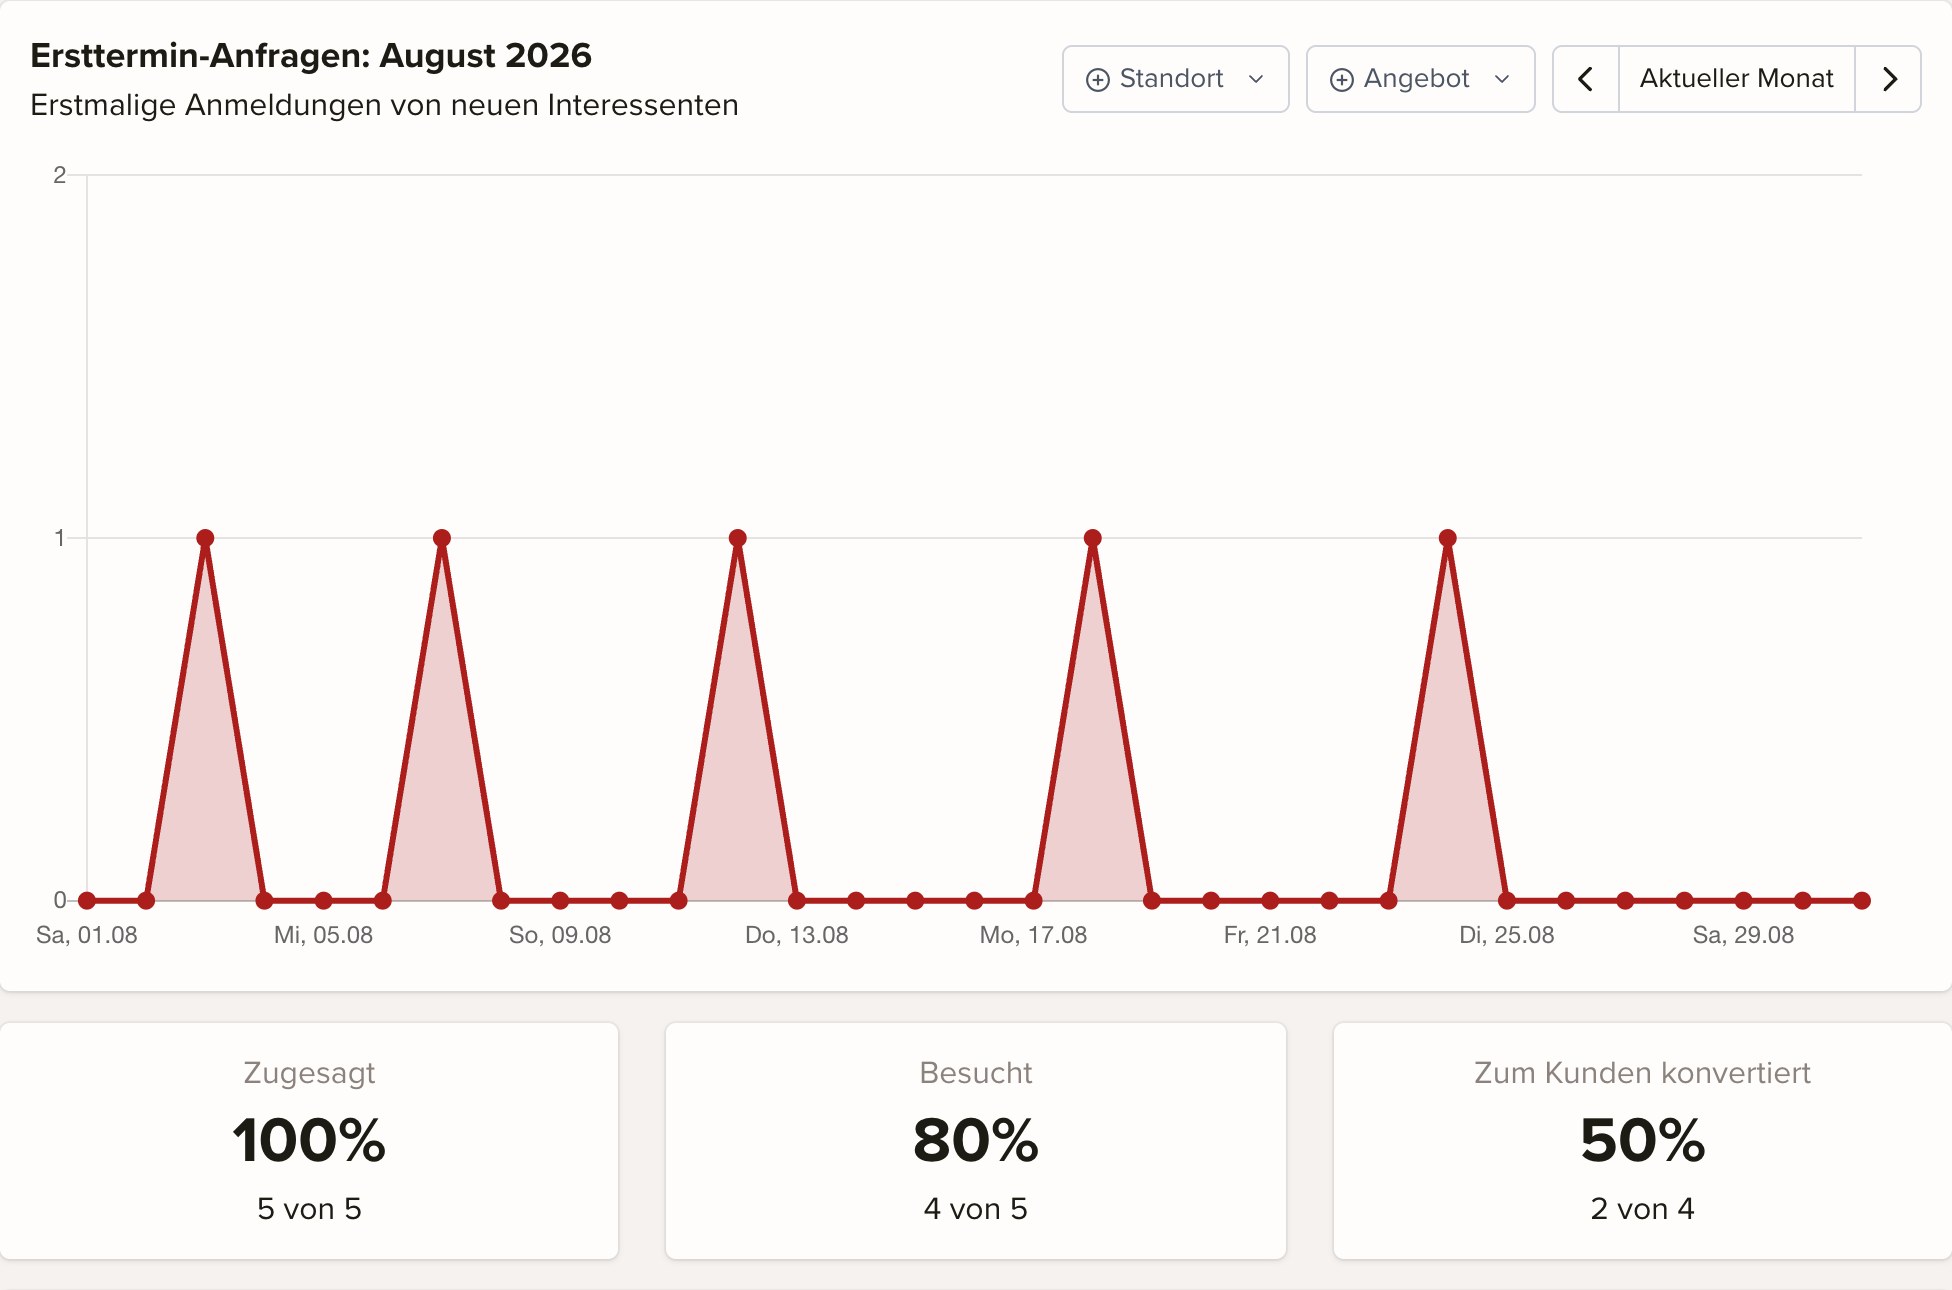1952x1290 pixels.
Task: Go to previous month with left arrow
Action: (1586, 79)
